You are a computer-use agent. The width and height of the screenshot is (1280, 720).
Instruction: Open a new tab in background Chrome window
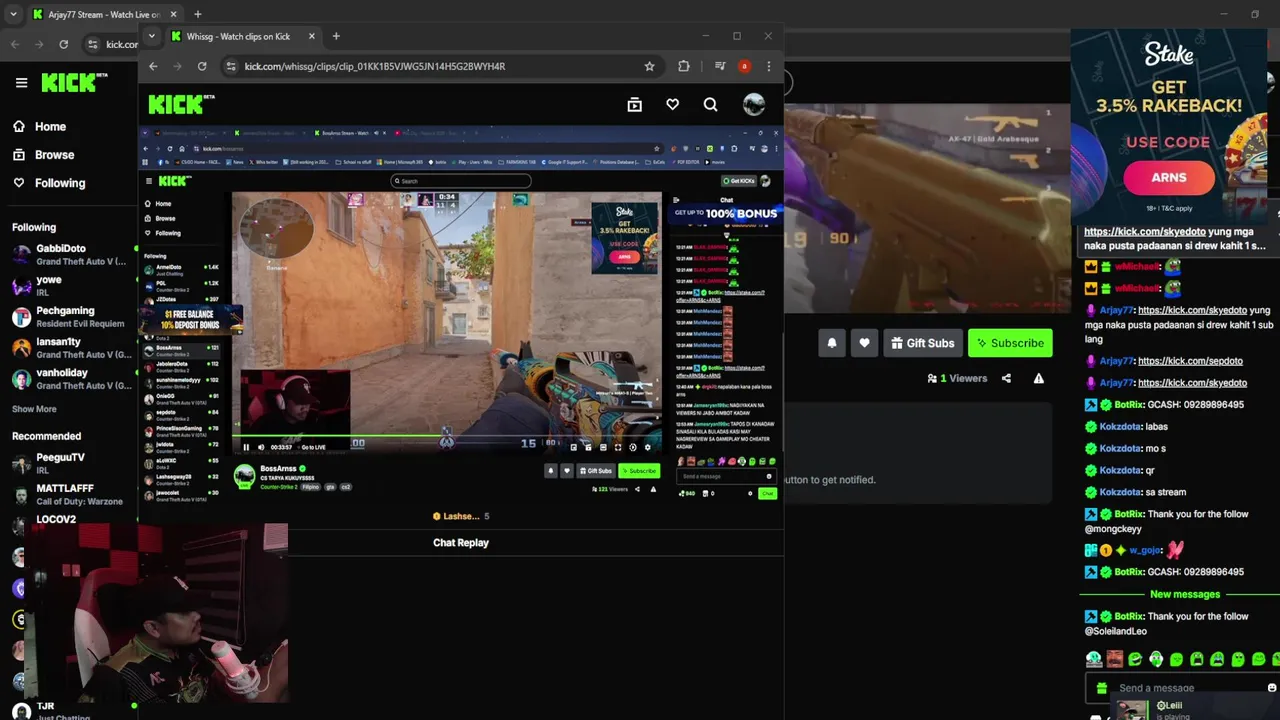pyautogui.click(x=197, y=14)
